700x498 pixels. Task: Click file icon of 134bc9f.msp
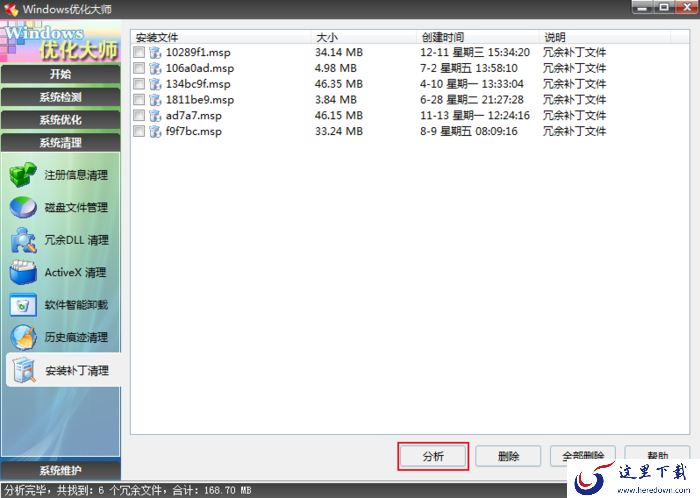[x=155, y=84]
